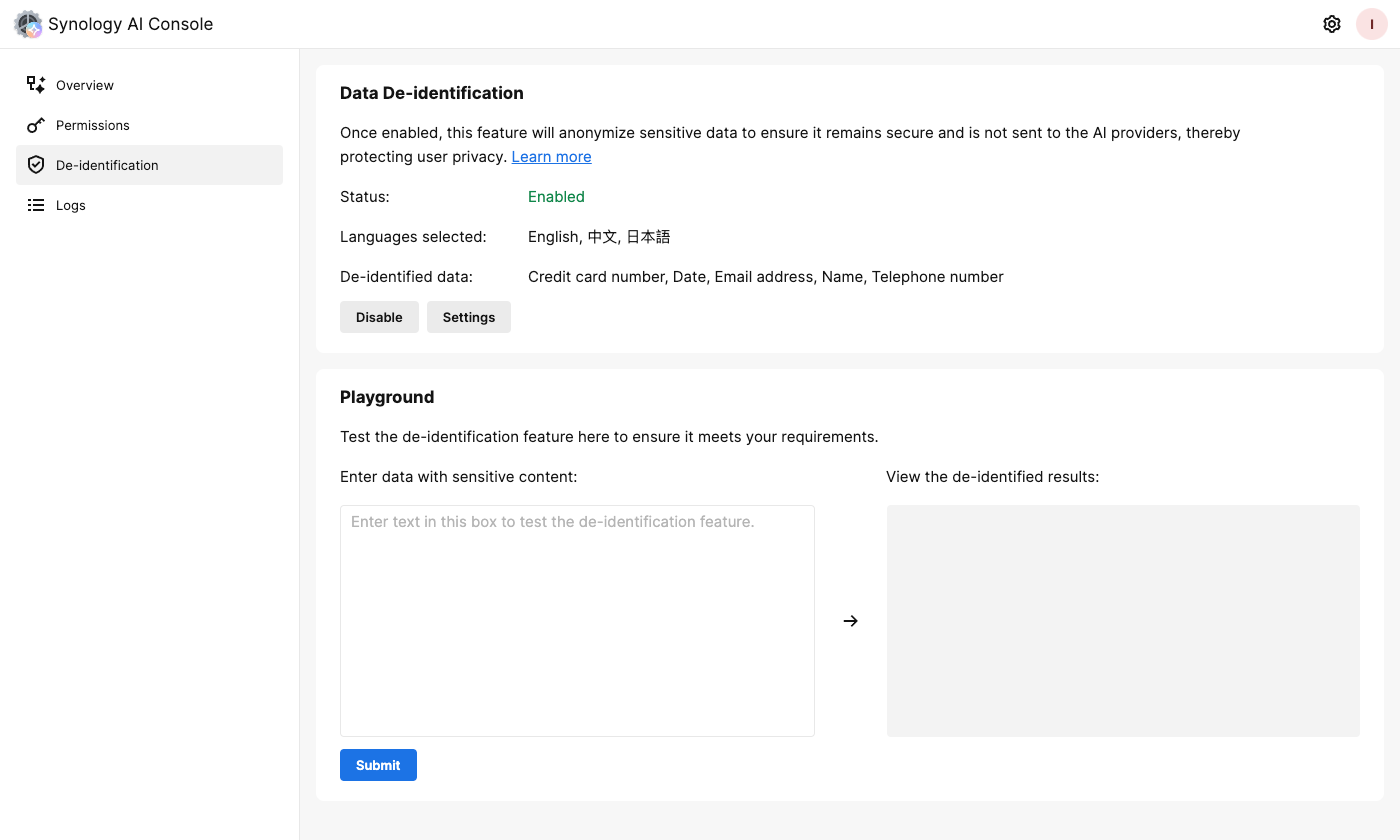The width and height of the screenshot is (1400, 840).
Task: Follow the Learn more link
Action: click(x=551, y=157)
